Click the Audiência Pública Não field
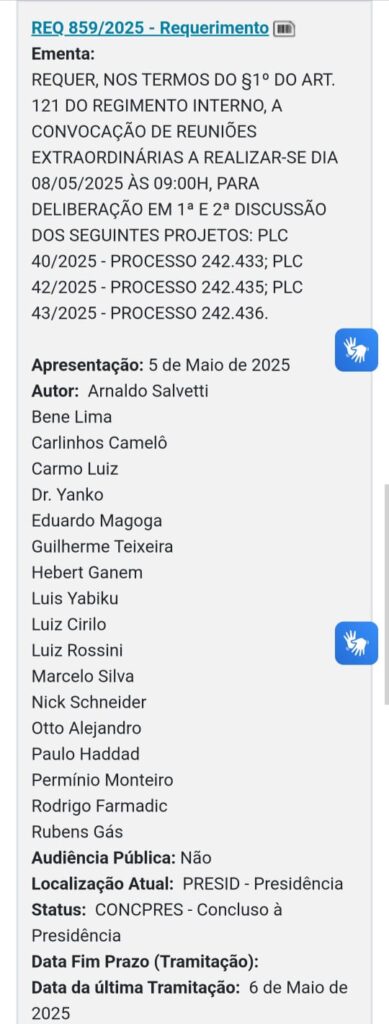This screenshot has width=389, height=1024. click(x=121, y=857)
